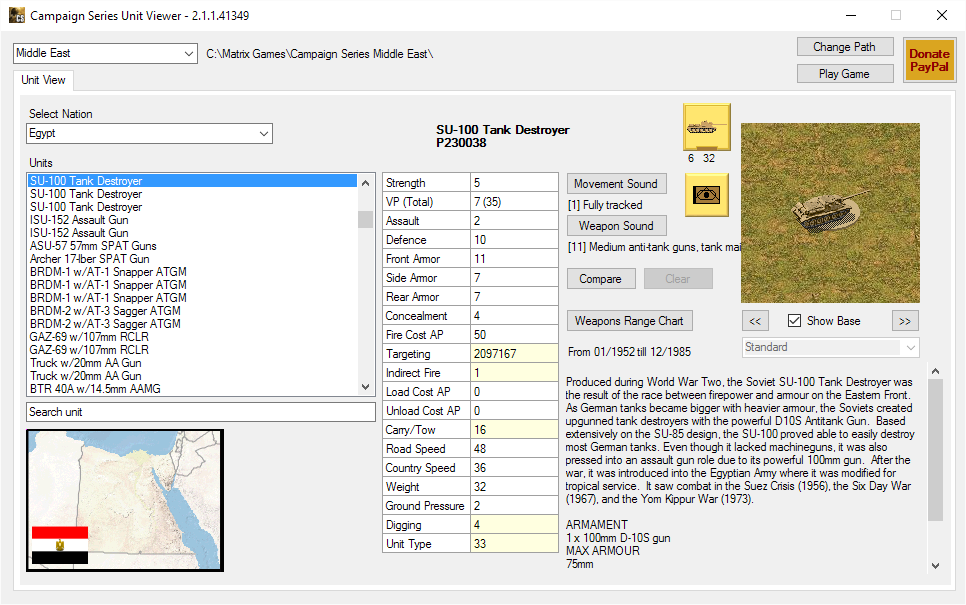Click the Fire Cost AP value 50
This screenshot has height=605, width=966.
click(x=514, y=335)
